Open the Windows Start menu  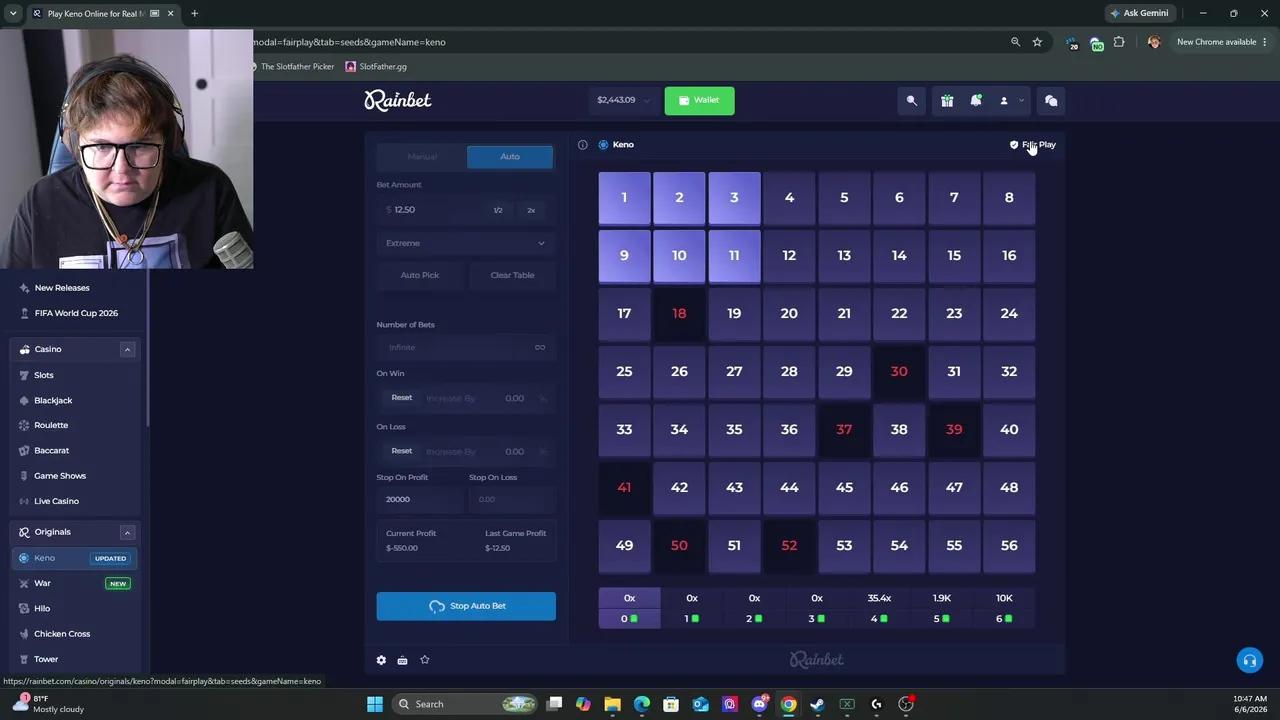coord(375,704)
